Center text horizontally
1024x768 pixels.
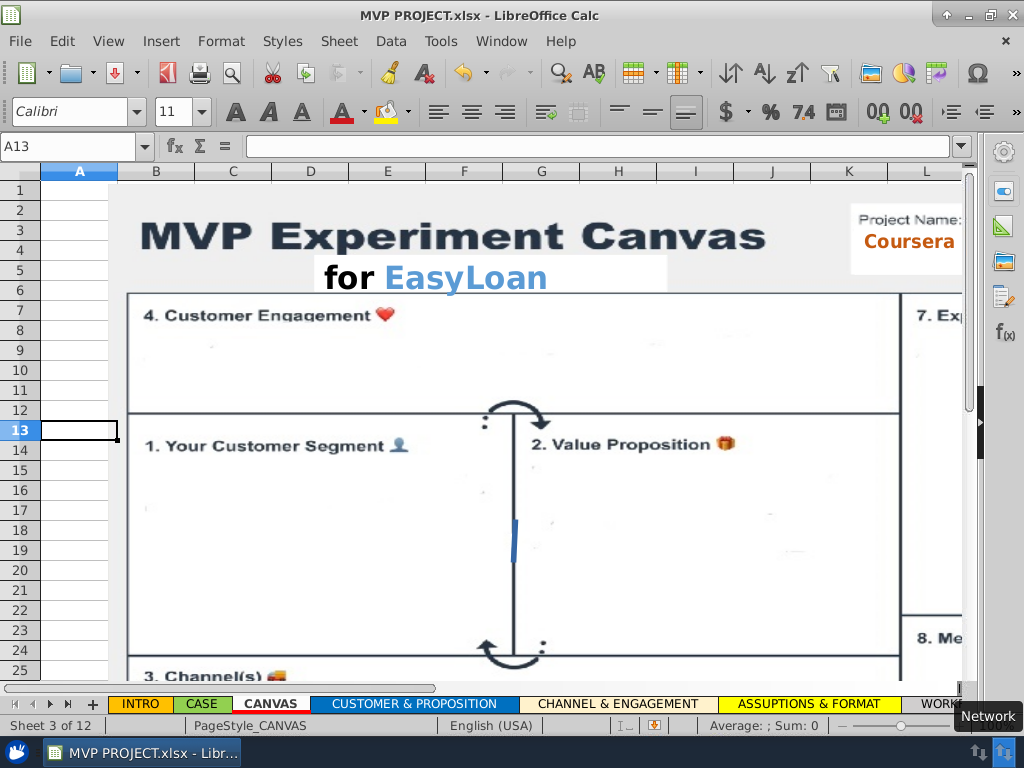point(472,112)
